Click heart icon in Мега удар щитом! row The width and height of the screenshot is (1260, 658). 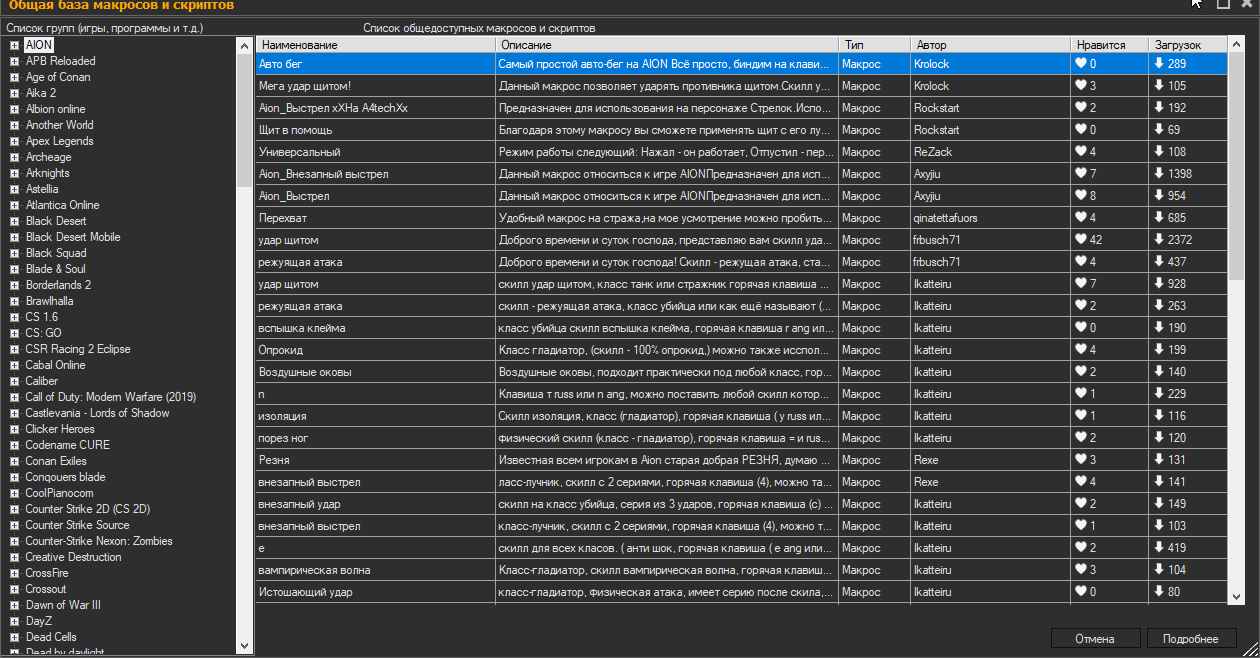click(x=1081, y=86)
